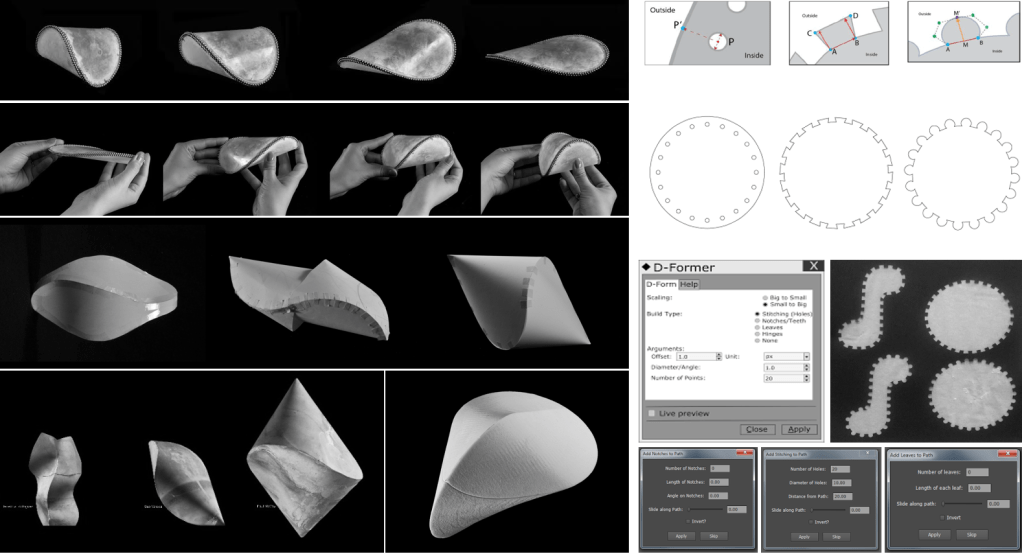Switch to the Help tab

pyautogui.click(x=690, y=285)
